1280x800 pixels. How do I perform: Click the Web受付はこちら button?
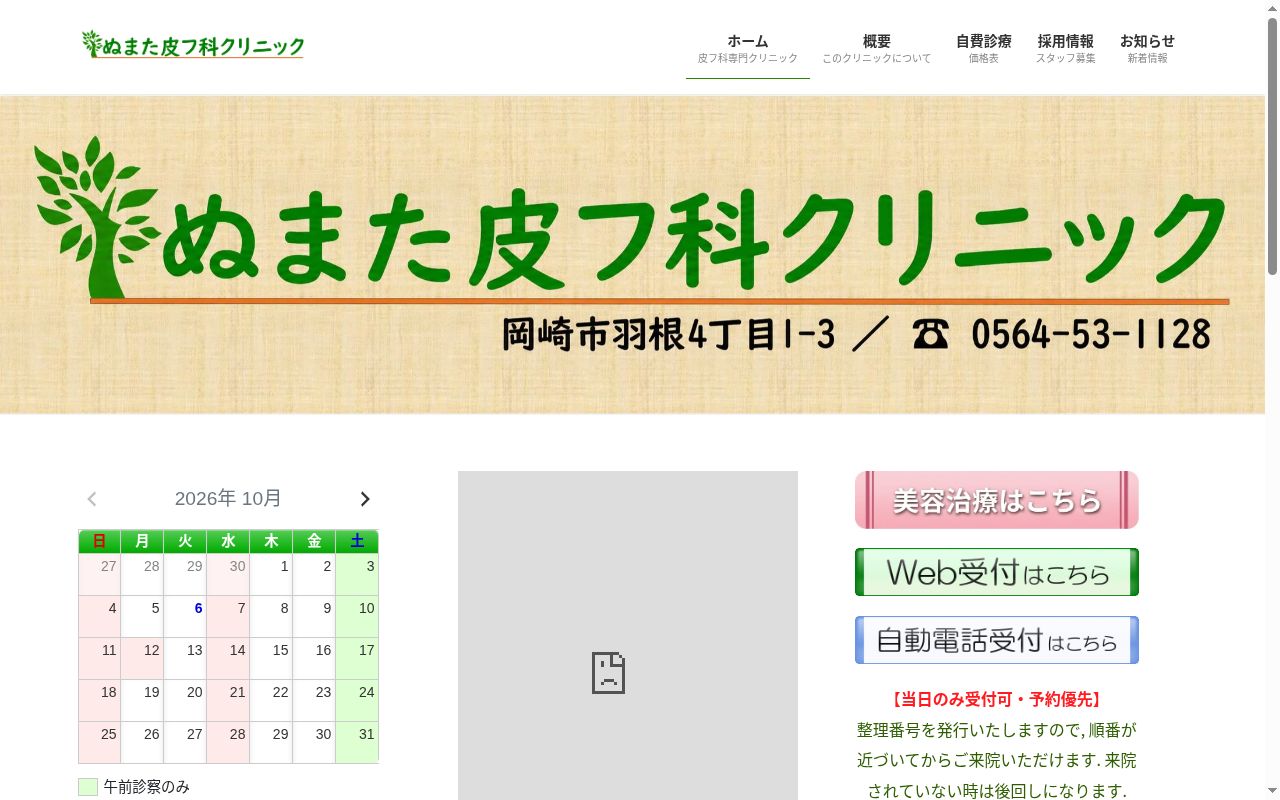tap(997, 572)
